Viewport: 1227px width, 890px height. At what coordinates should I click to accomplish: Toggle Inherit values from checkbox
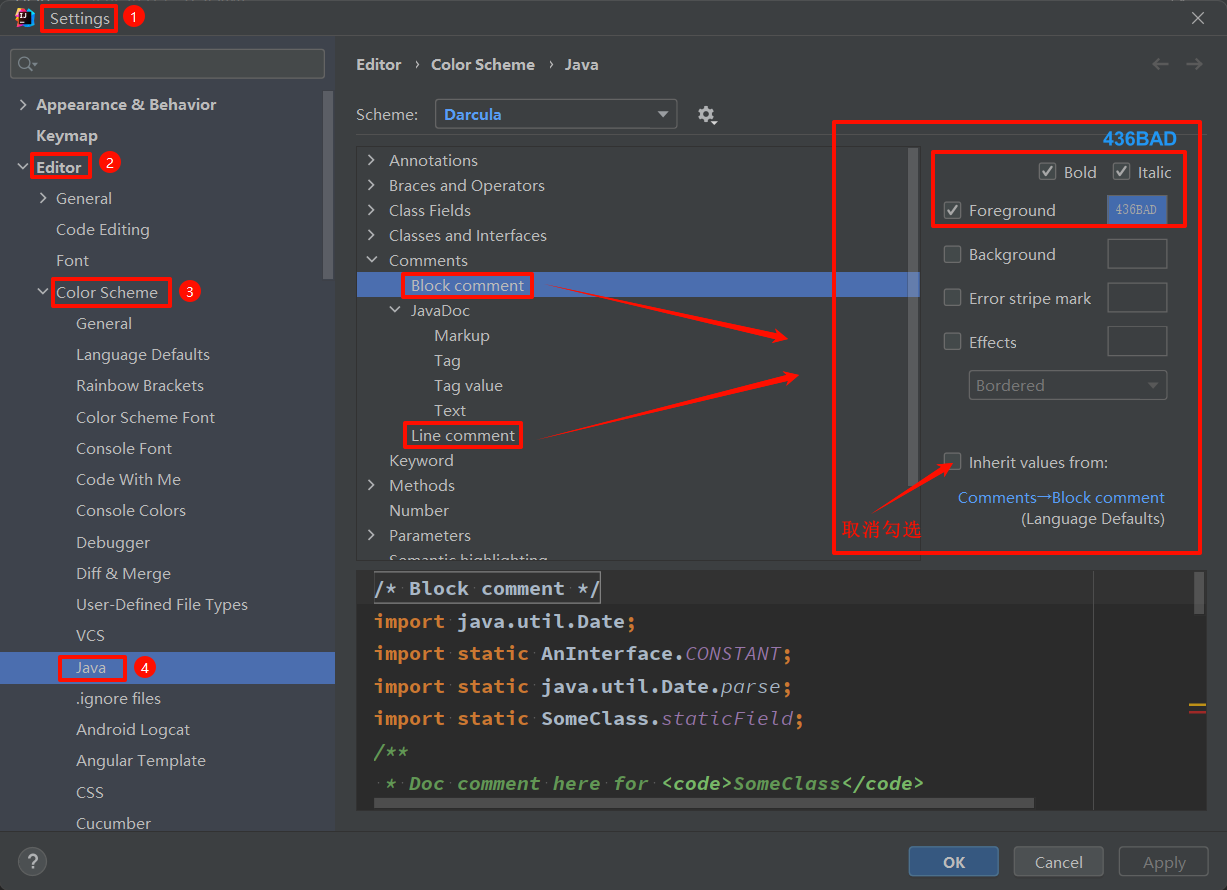(x=952, y=462)
